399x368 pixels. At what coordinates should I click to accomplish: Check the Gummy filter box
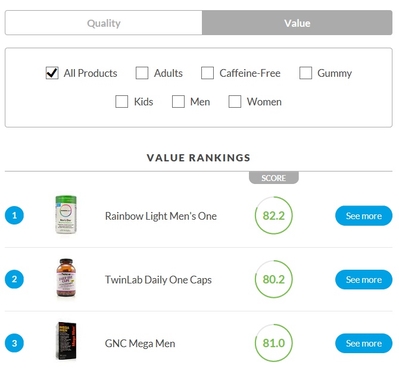click(x=305, y=73)
